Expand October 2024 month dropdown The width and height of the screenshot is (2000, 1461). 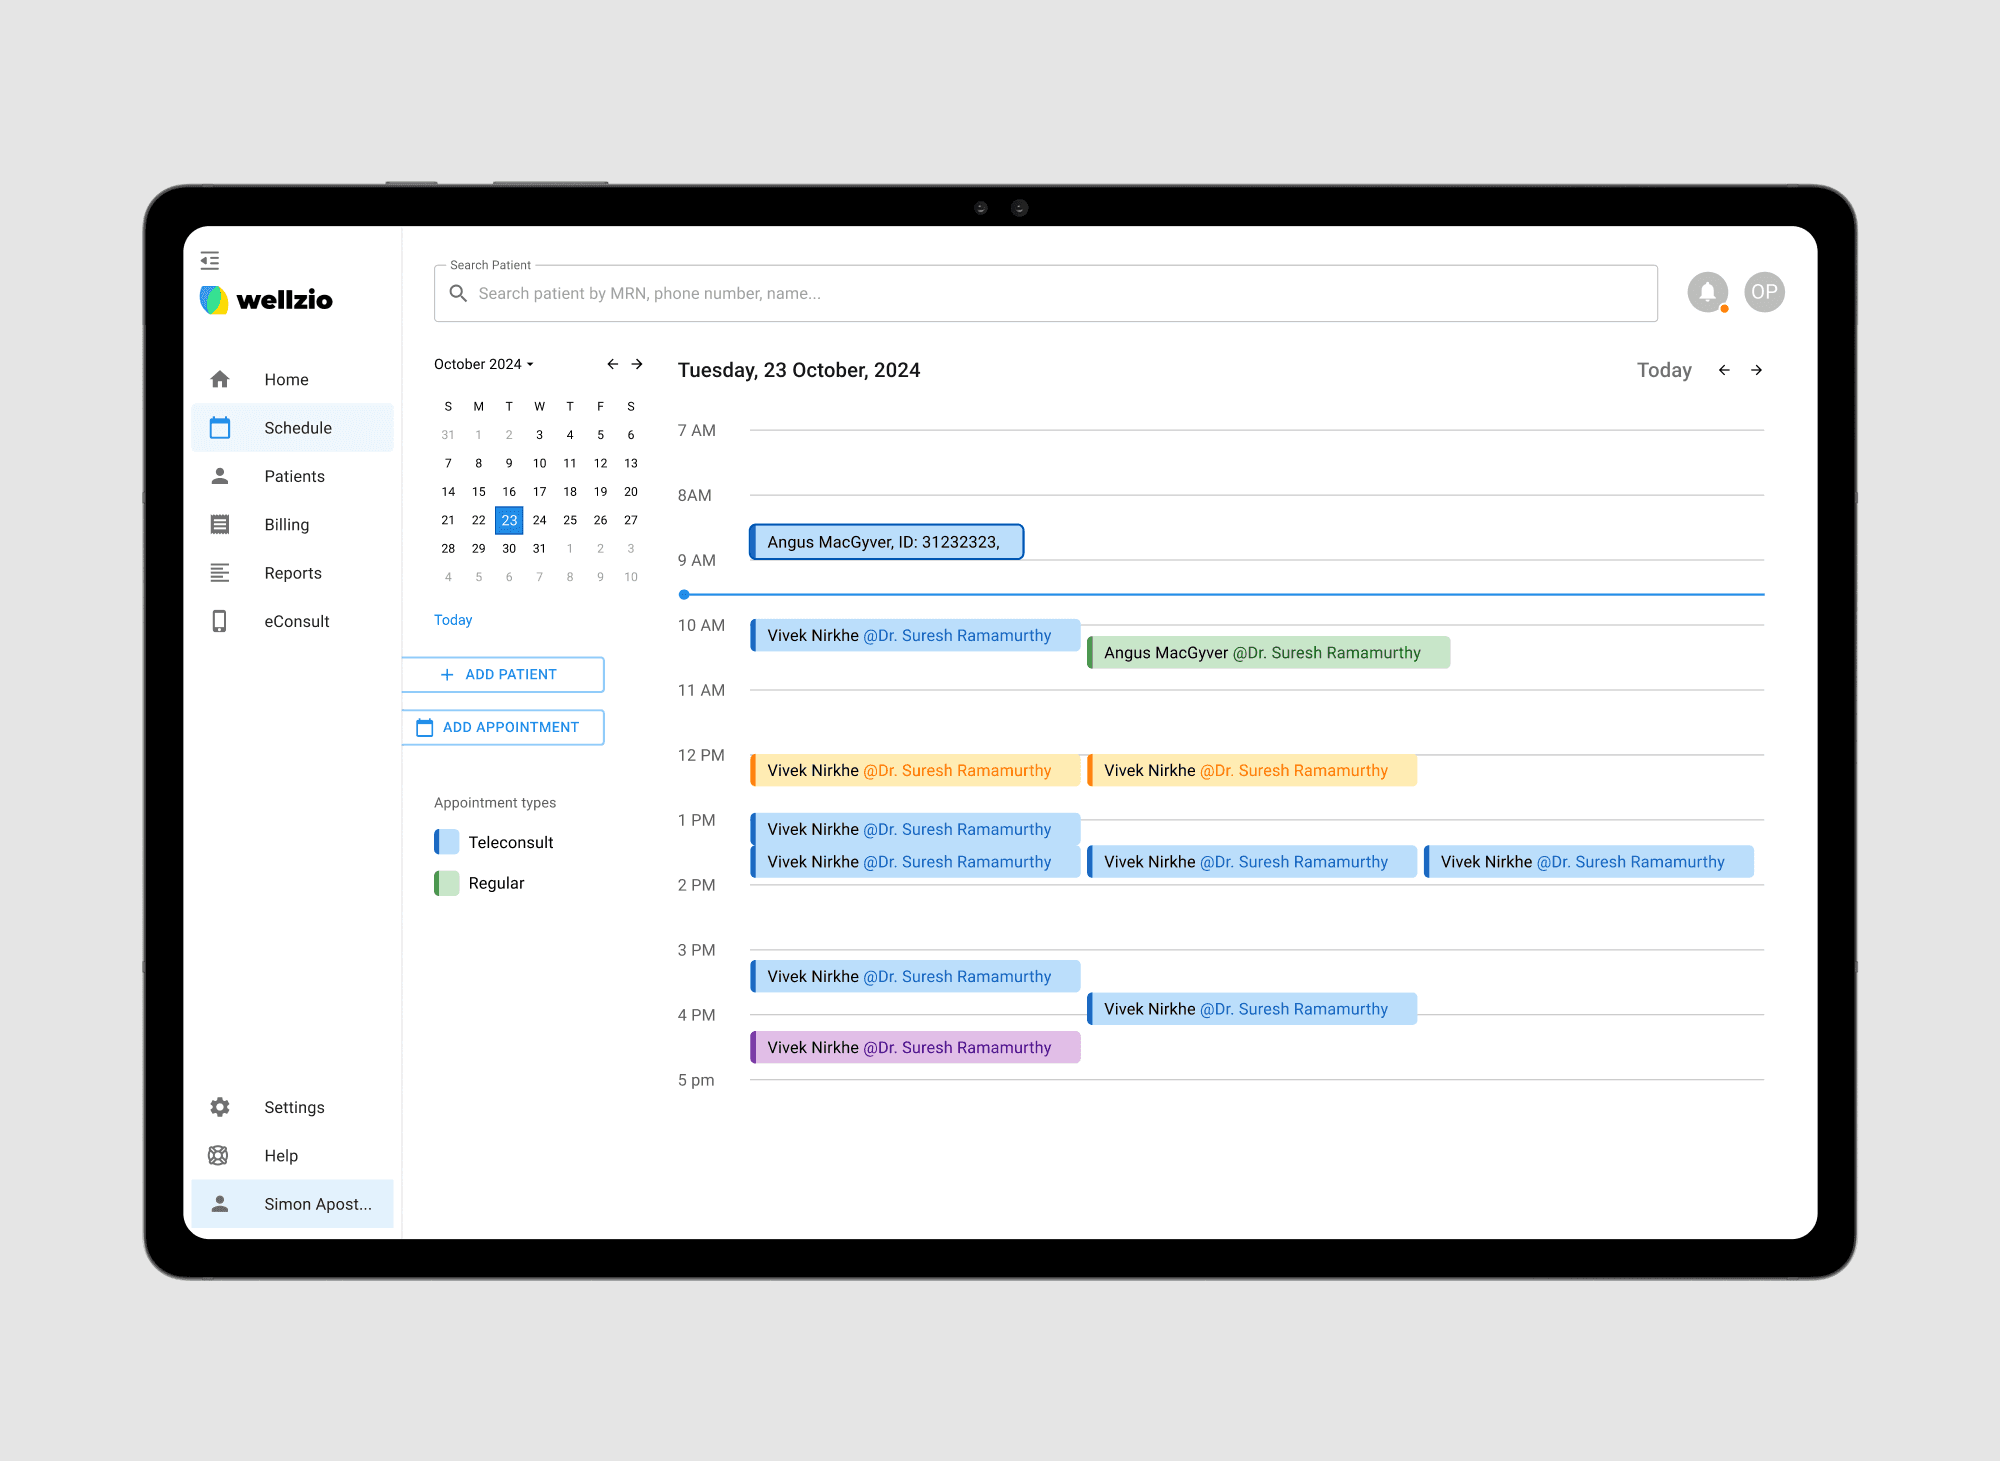click(x=484, y=364)
